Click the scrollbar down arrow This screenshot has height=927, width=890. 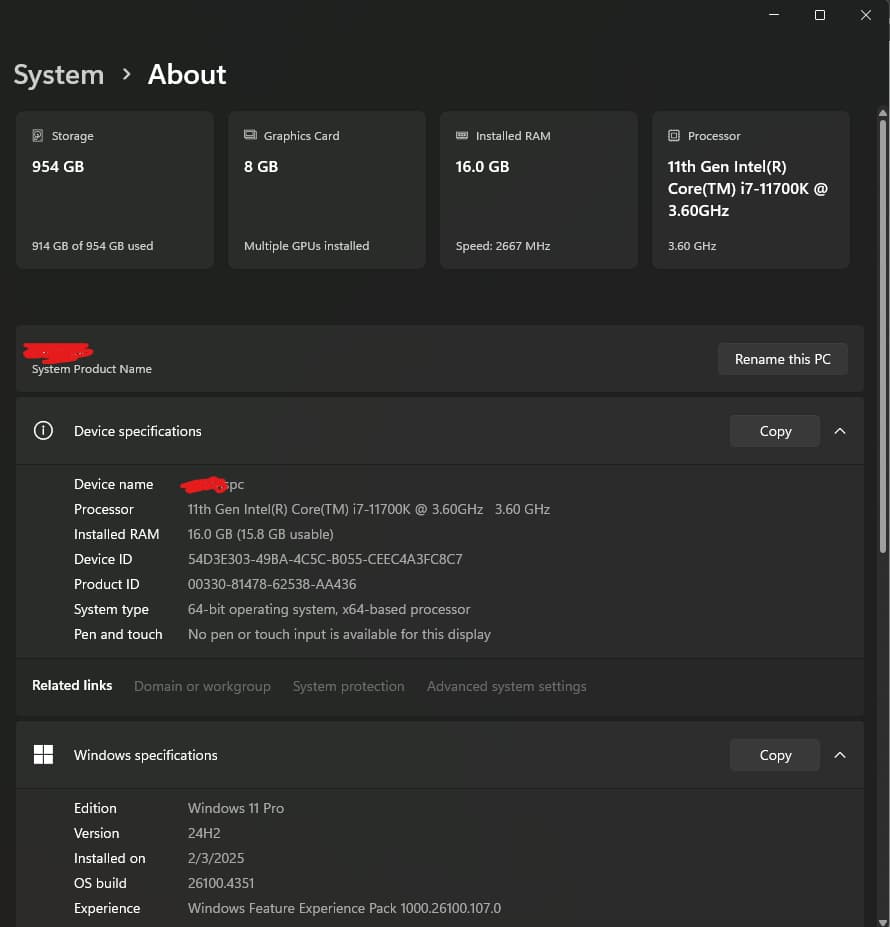tap(882, 922)
